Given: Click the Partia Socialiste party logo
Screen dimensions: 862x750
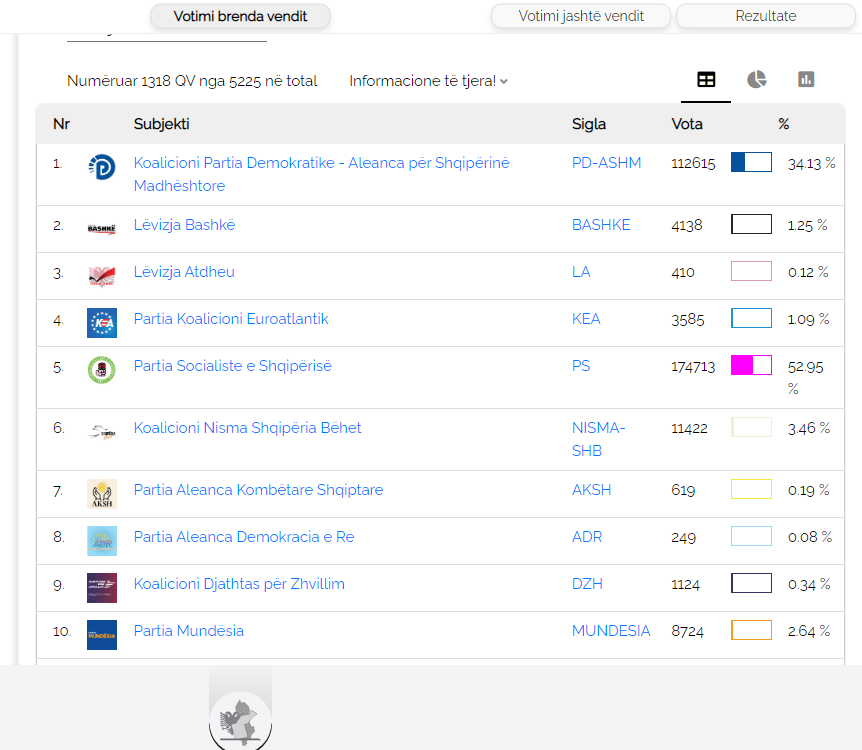Looking at the screenshot, I should pos(101,370).
